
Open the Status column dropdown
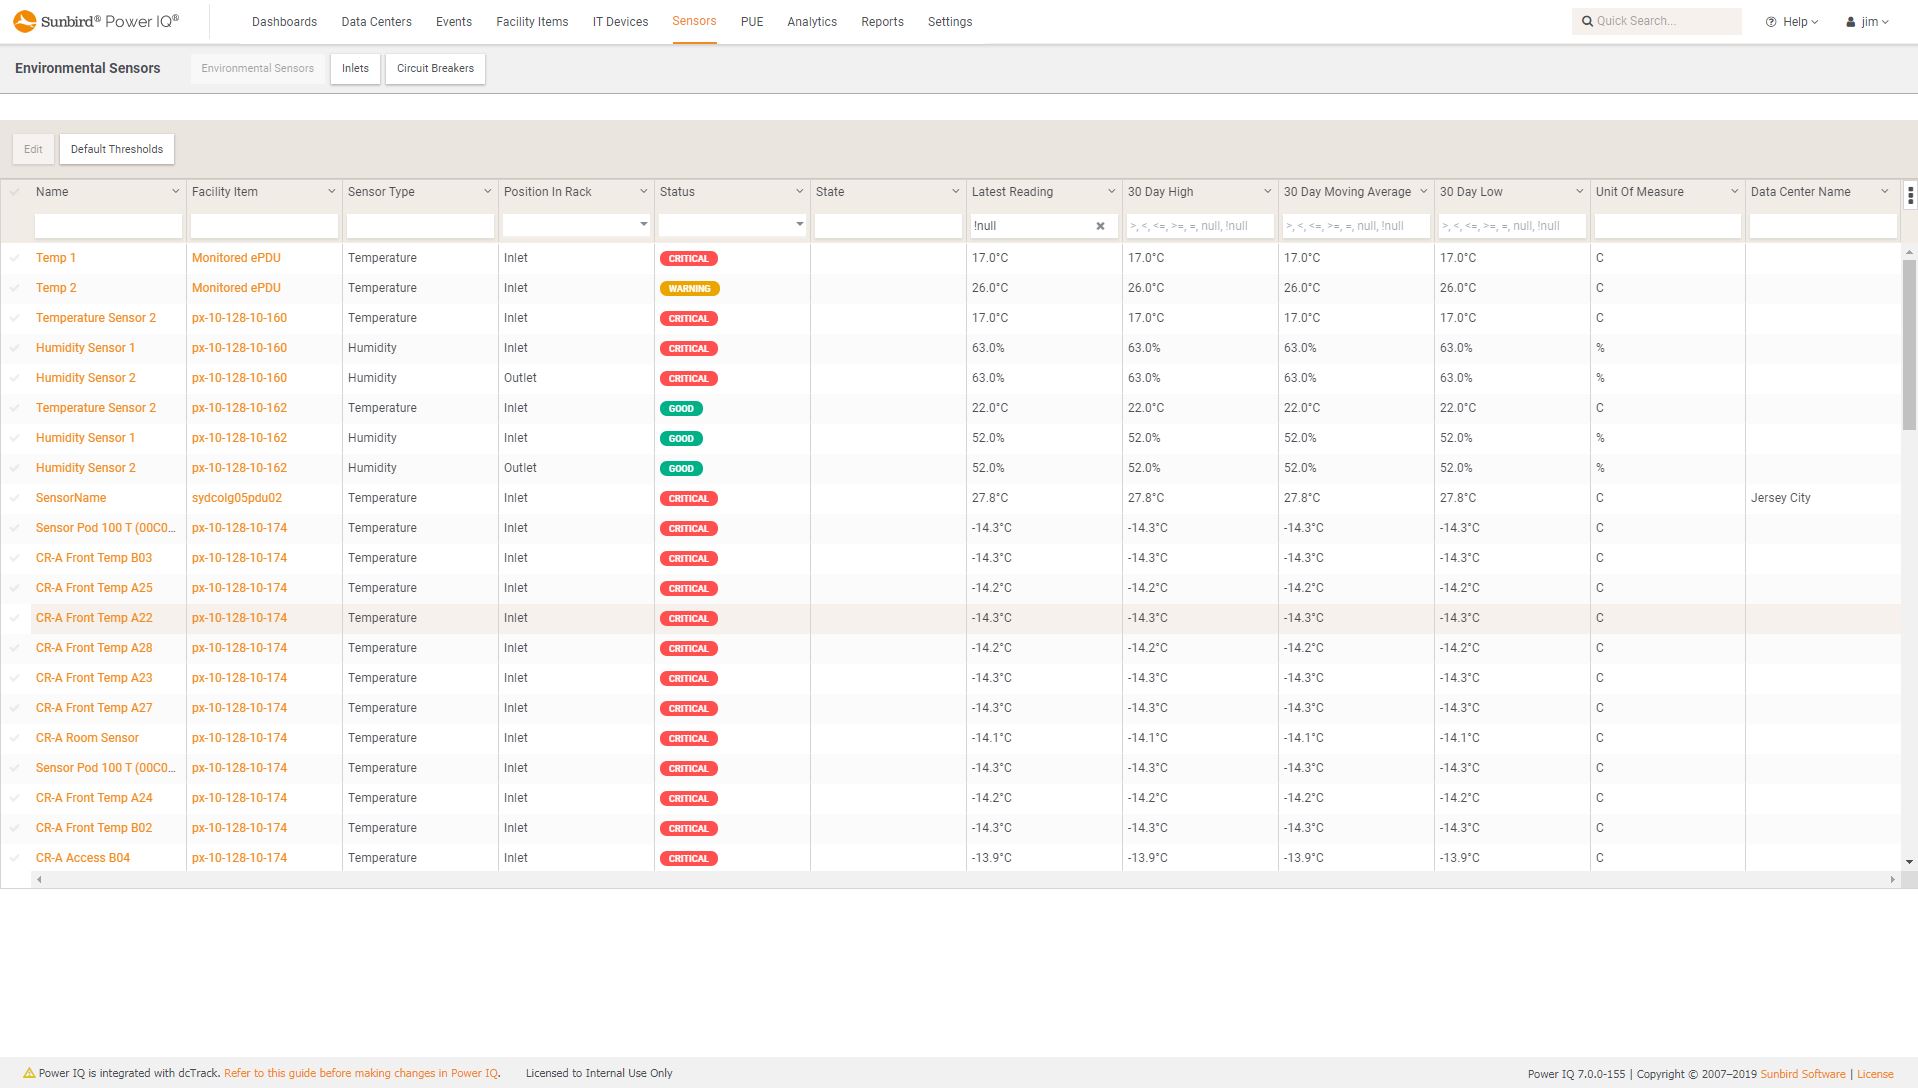tap(799, 191)
